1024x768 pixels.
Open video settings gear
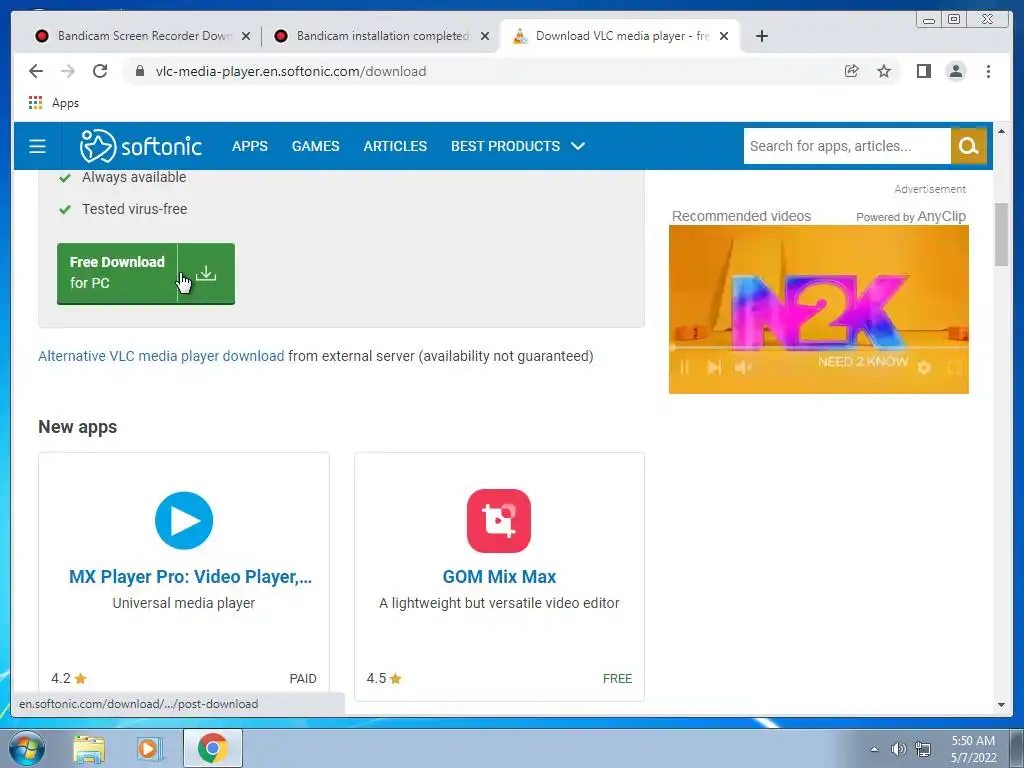point(924,368)
